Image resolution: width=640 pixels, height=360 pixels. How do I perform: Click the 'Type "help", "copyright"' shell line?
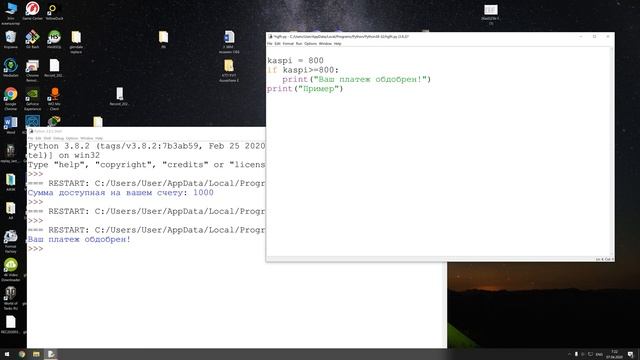coord(146,165)
